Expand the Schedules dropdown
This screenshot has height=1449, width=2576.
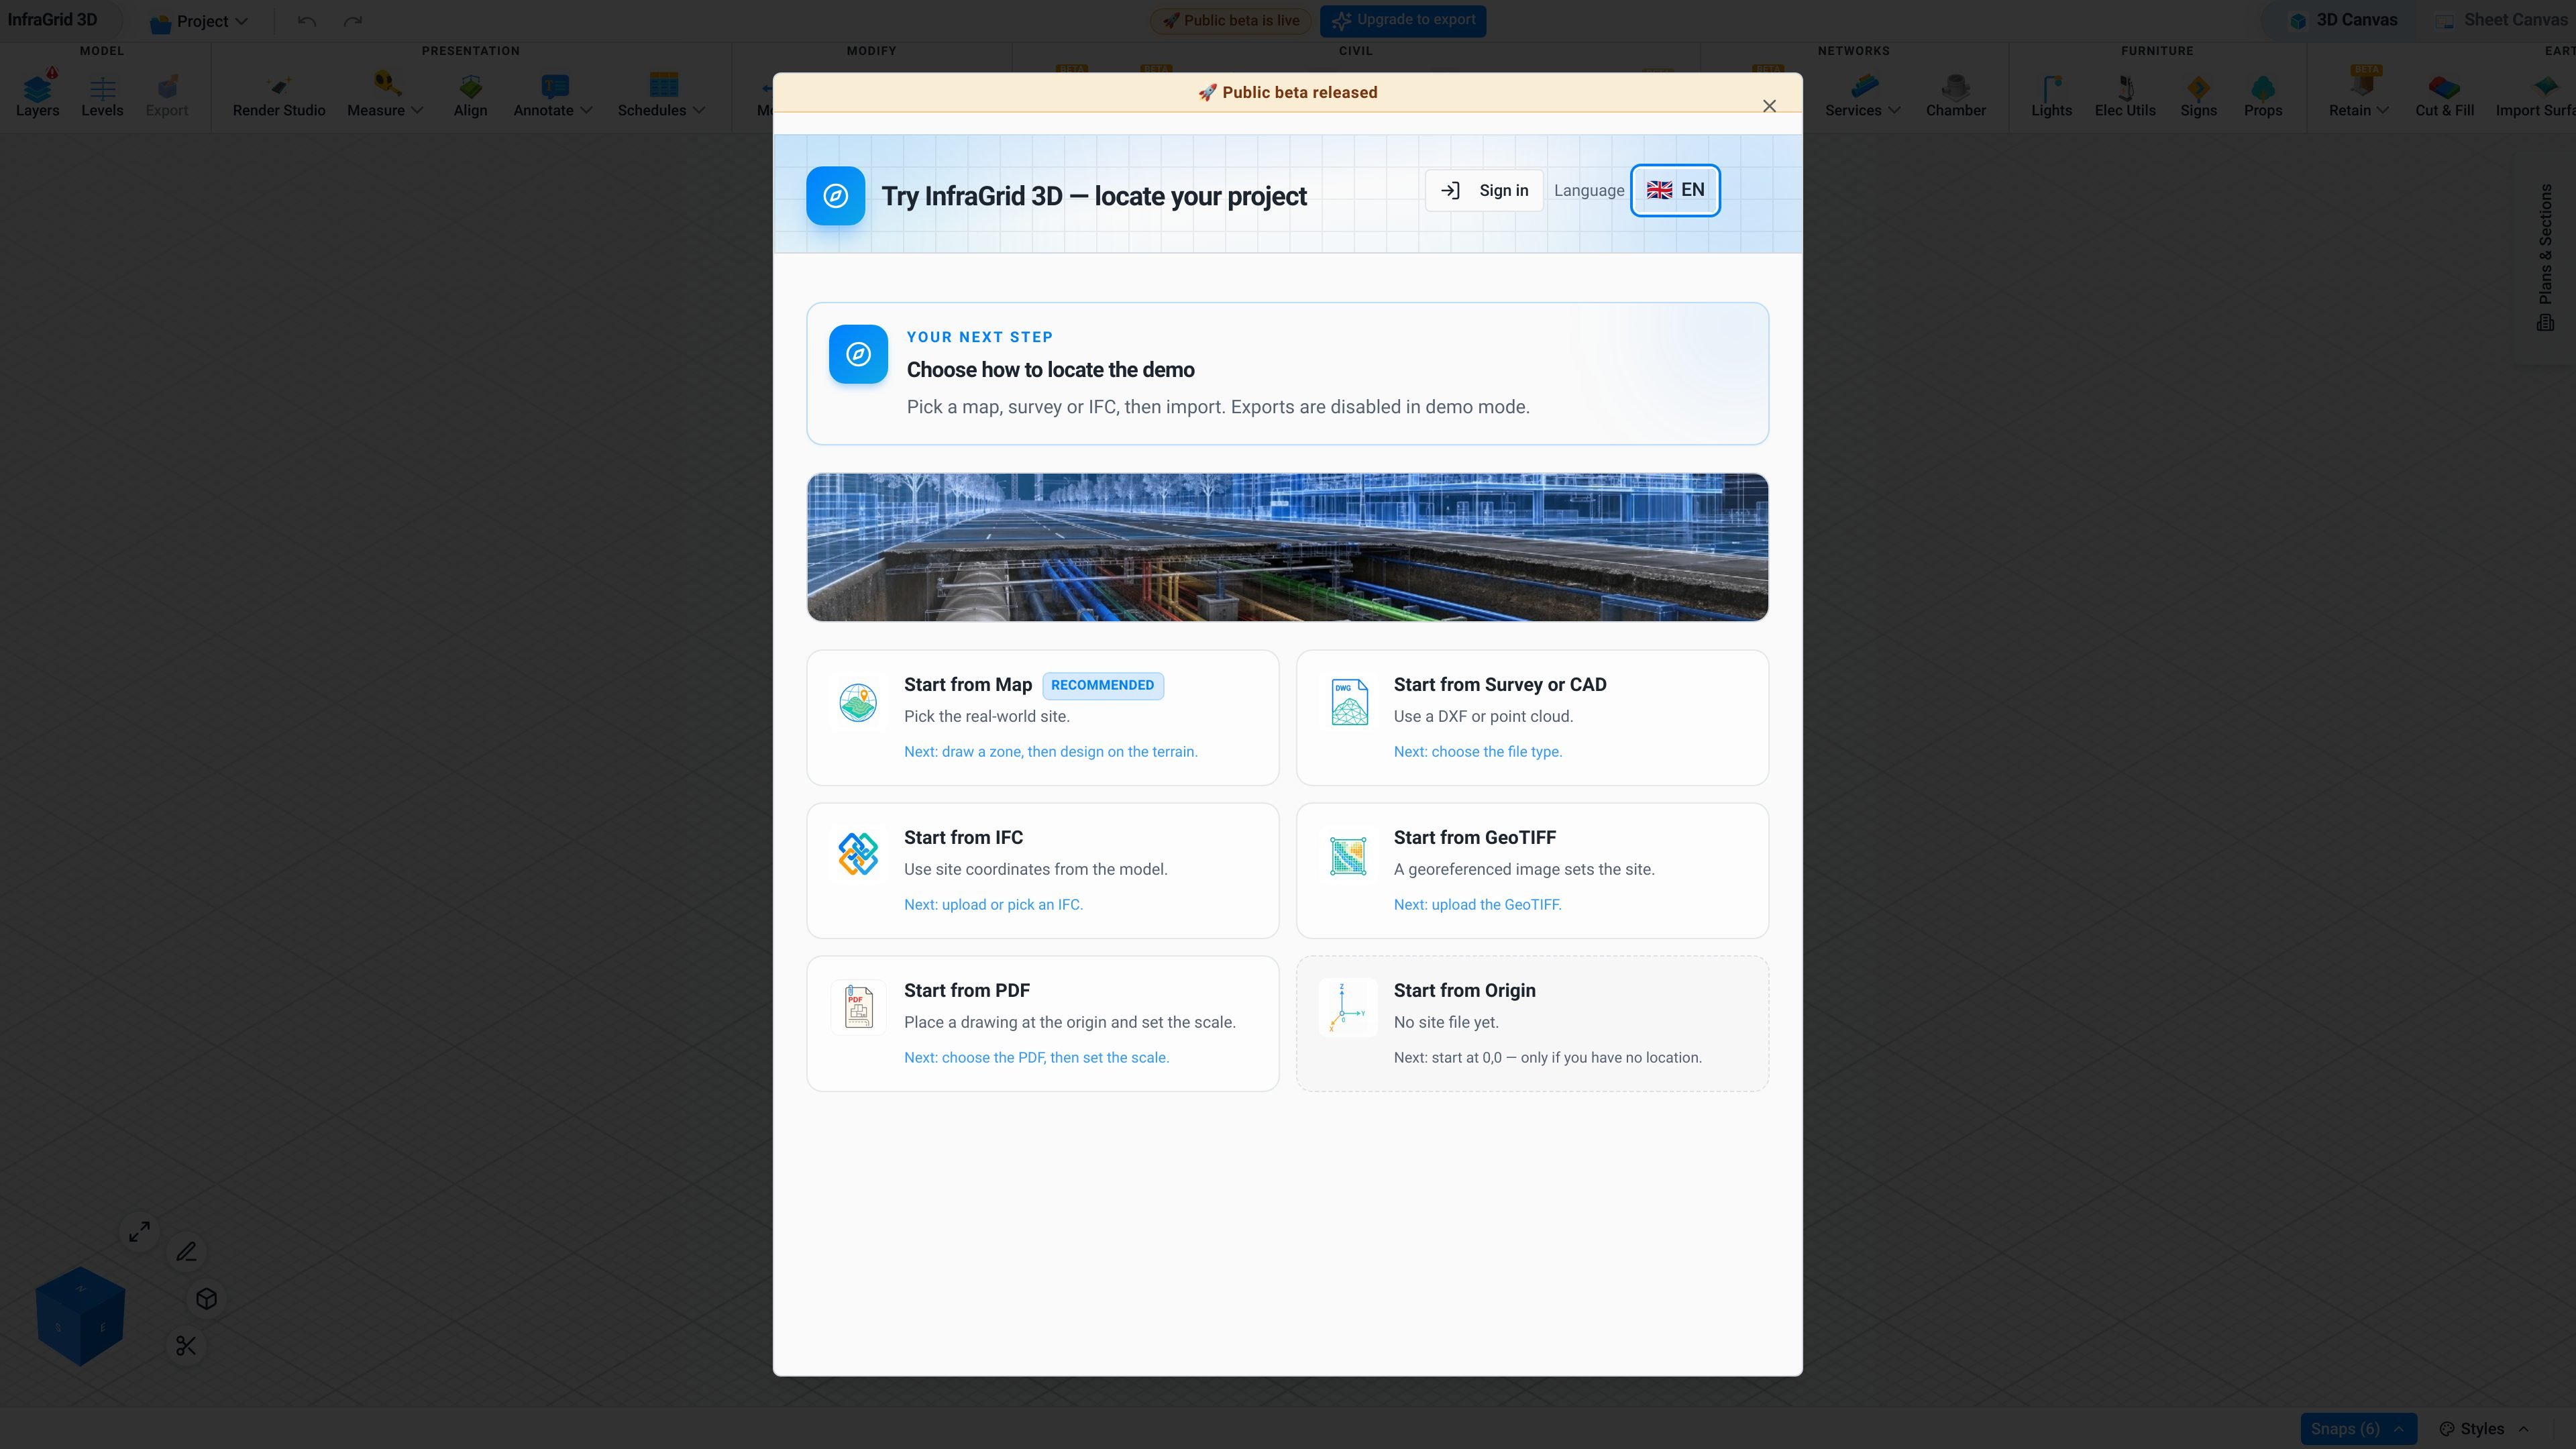[661, 95]
